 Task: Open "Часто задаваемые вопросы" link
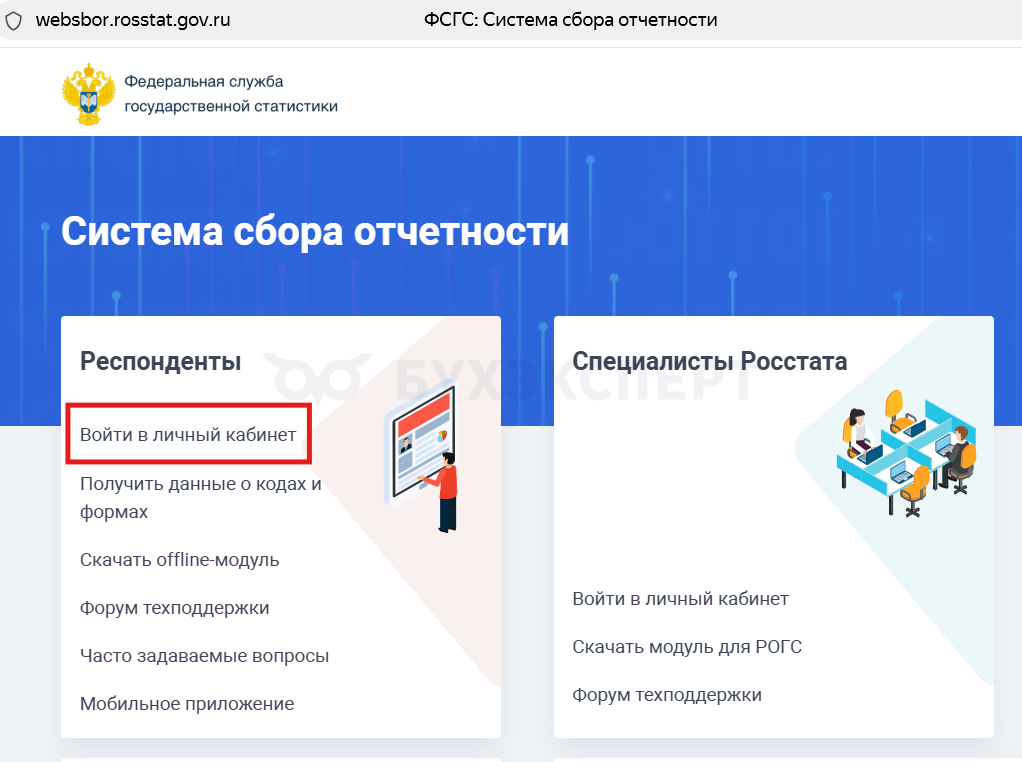coord(204,656)
